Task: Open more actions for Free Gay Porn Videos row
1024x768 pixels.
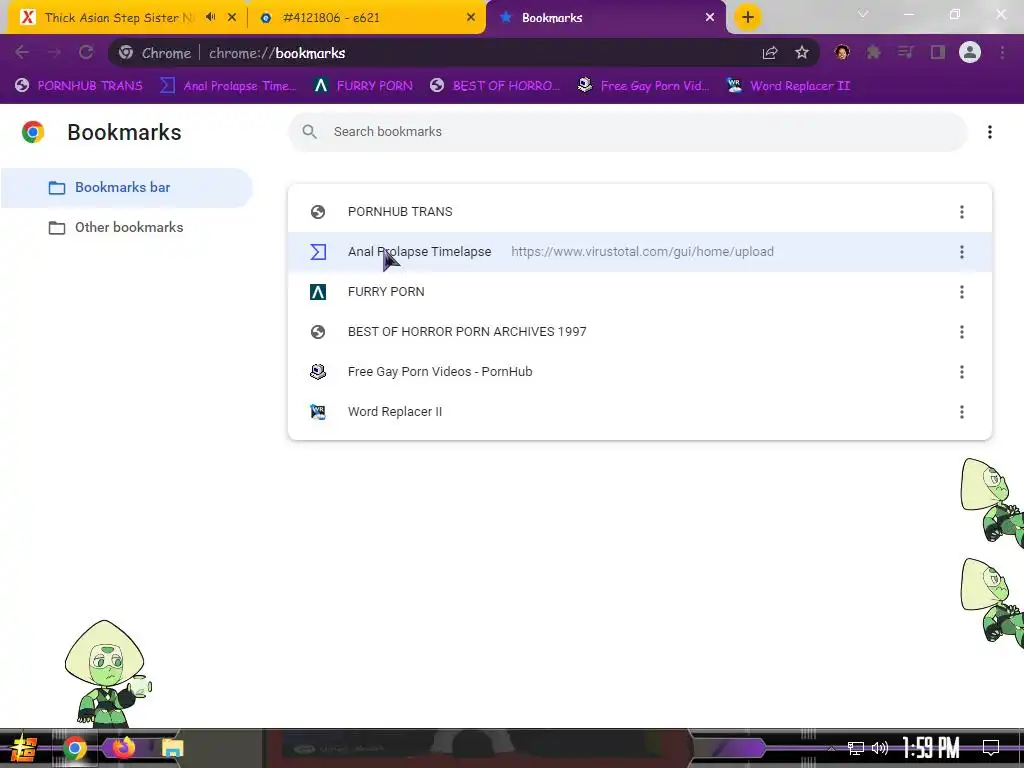Action: pyautogui.click(x=961, y=372)
